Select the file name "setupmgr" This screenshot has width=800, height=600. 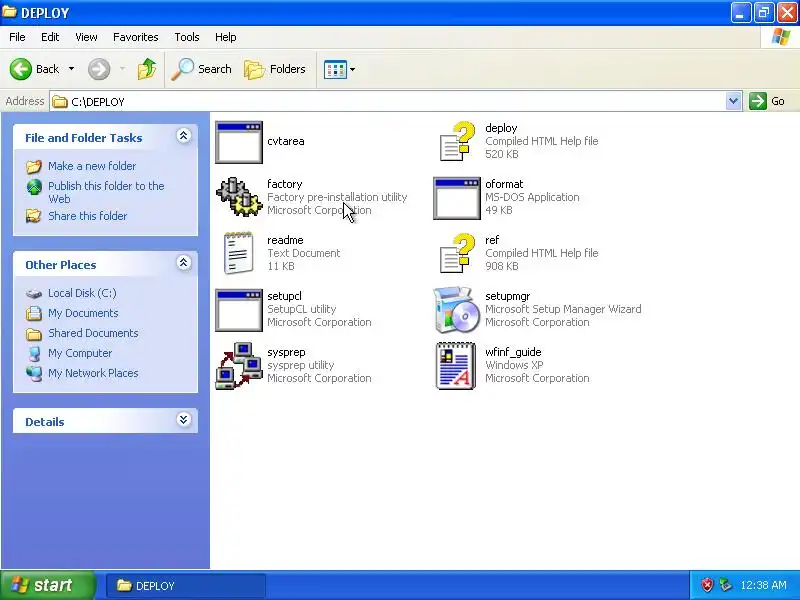[508, 296]
